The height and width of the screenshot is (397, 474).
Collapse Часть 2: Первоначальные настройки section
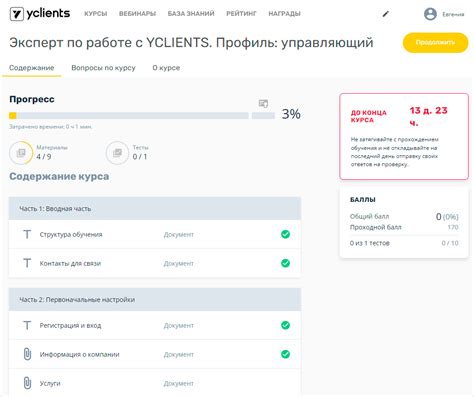(155, 299)
